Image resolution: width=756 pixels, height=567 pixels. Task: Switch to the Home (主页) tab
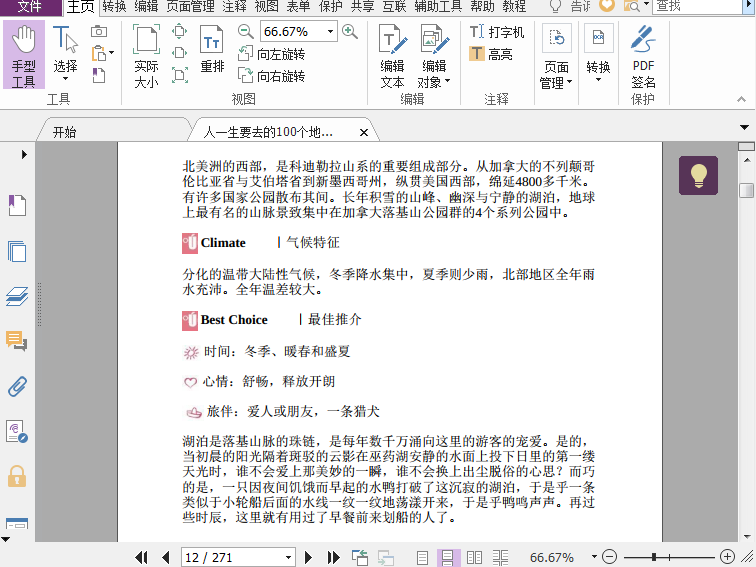80,7
